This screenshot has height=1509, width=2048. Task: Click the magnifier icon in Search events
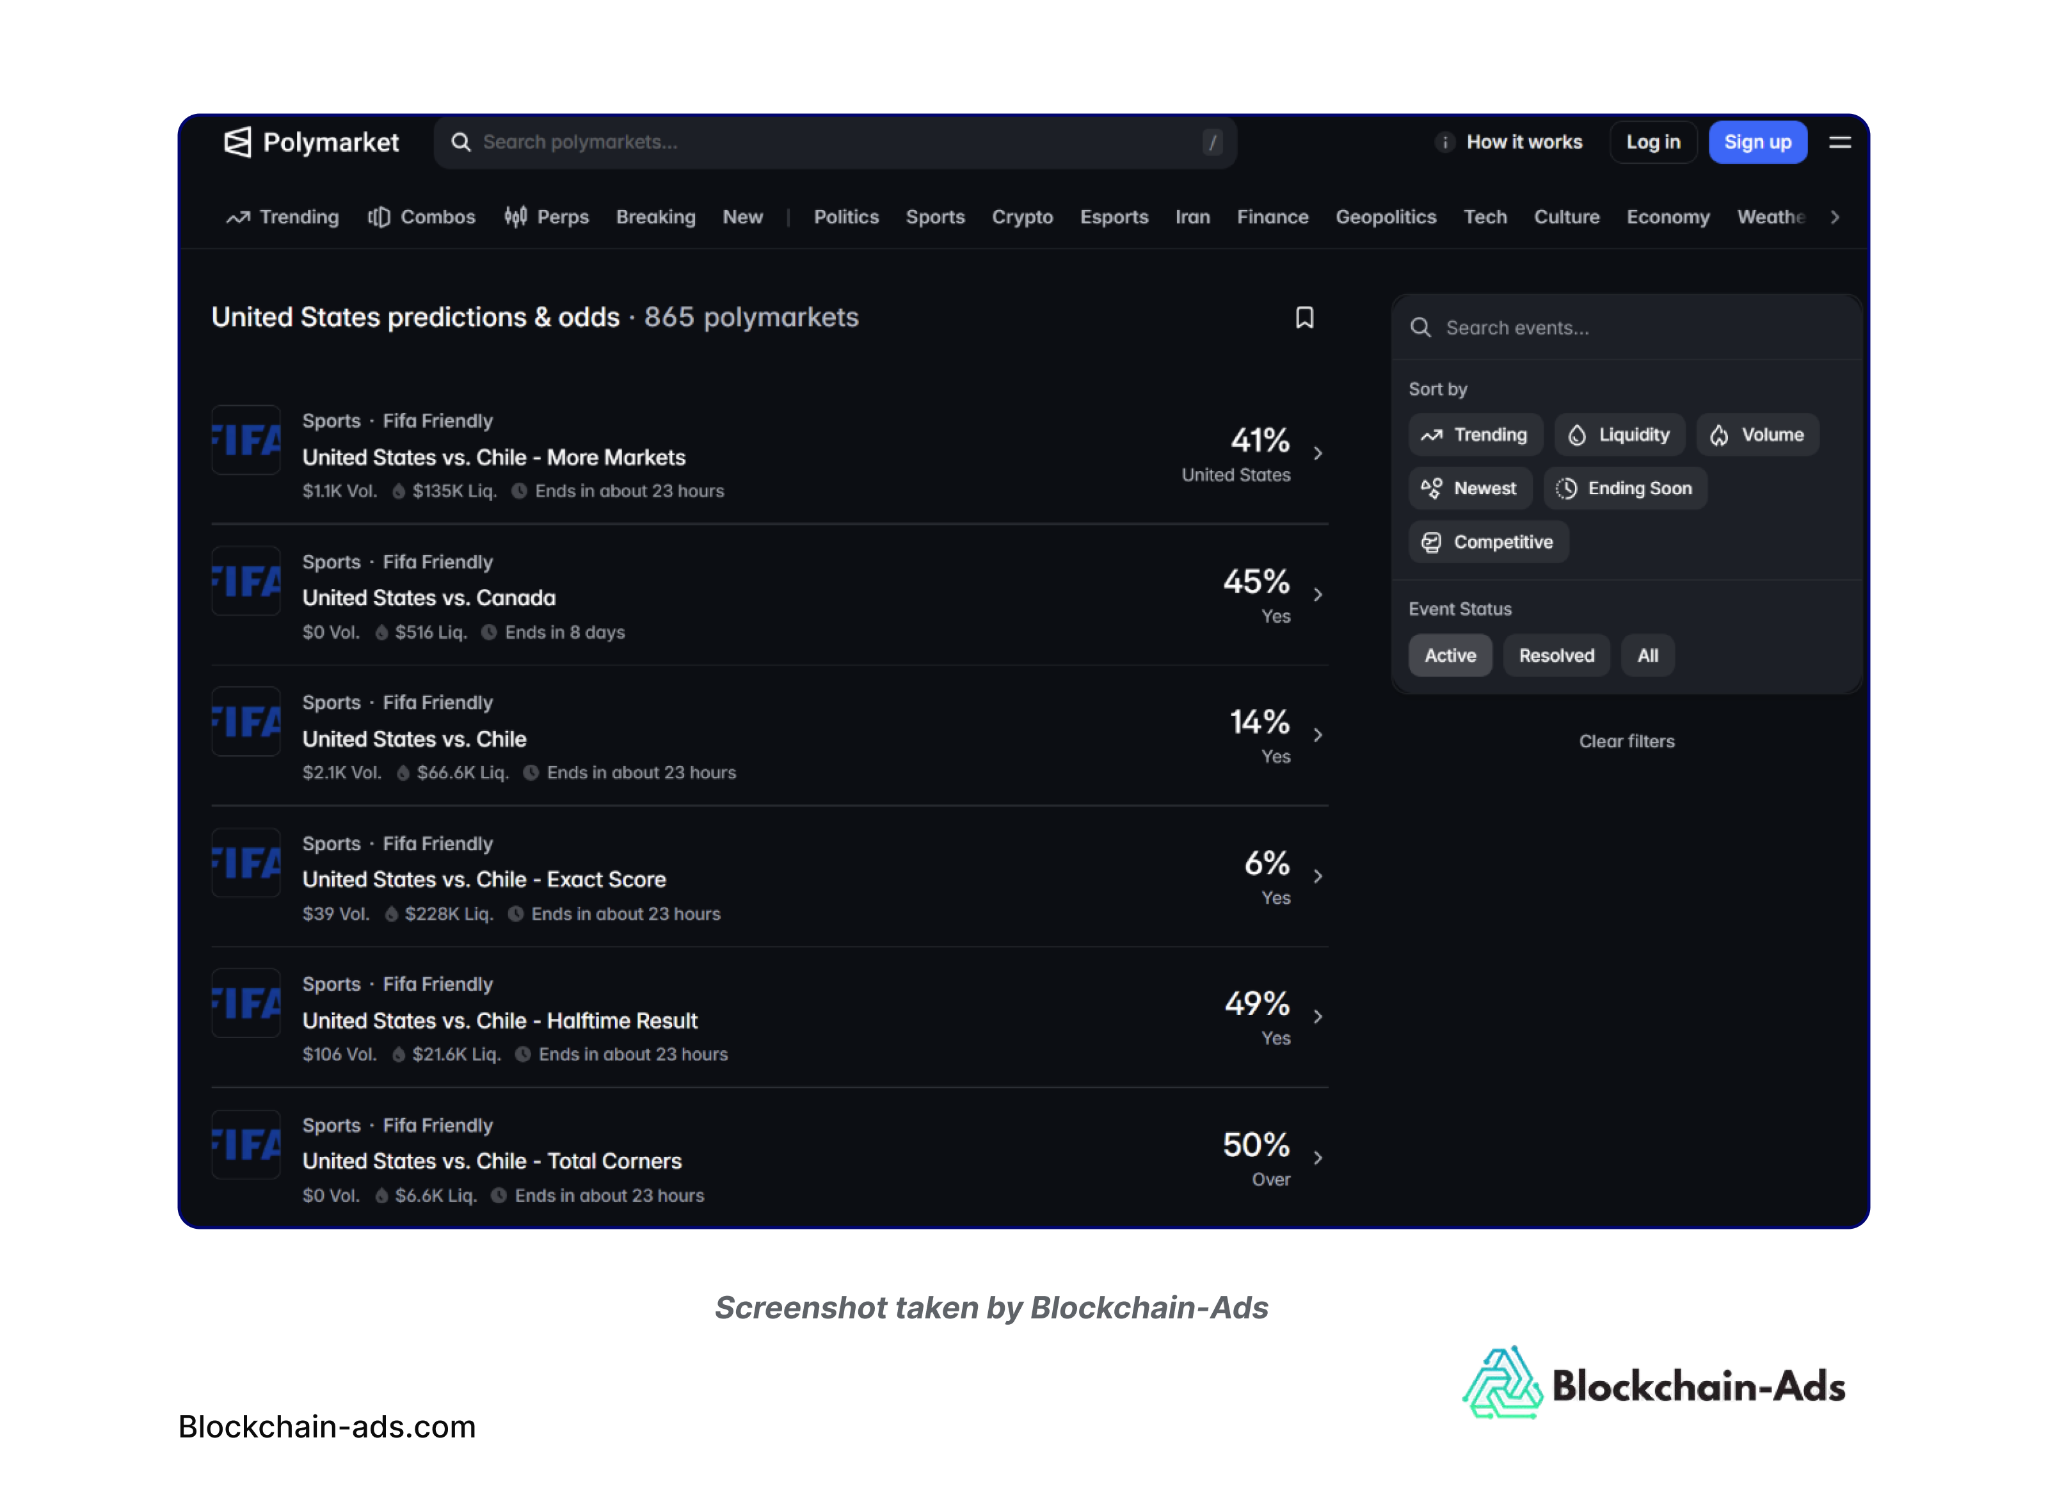coord(1420,327)
